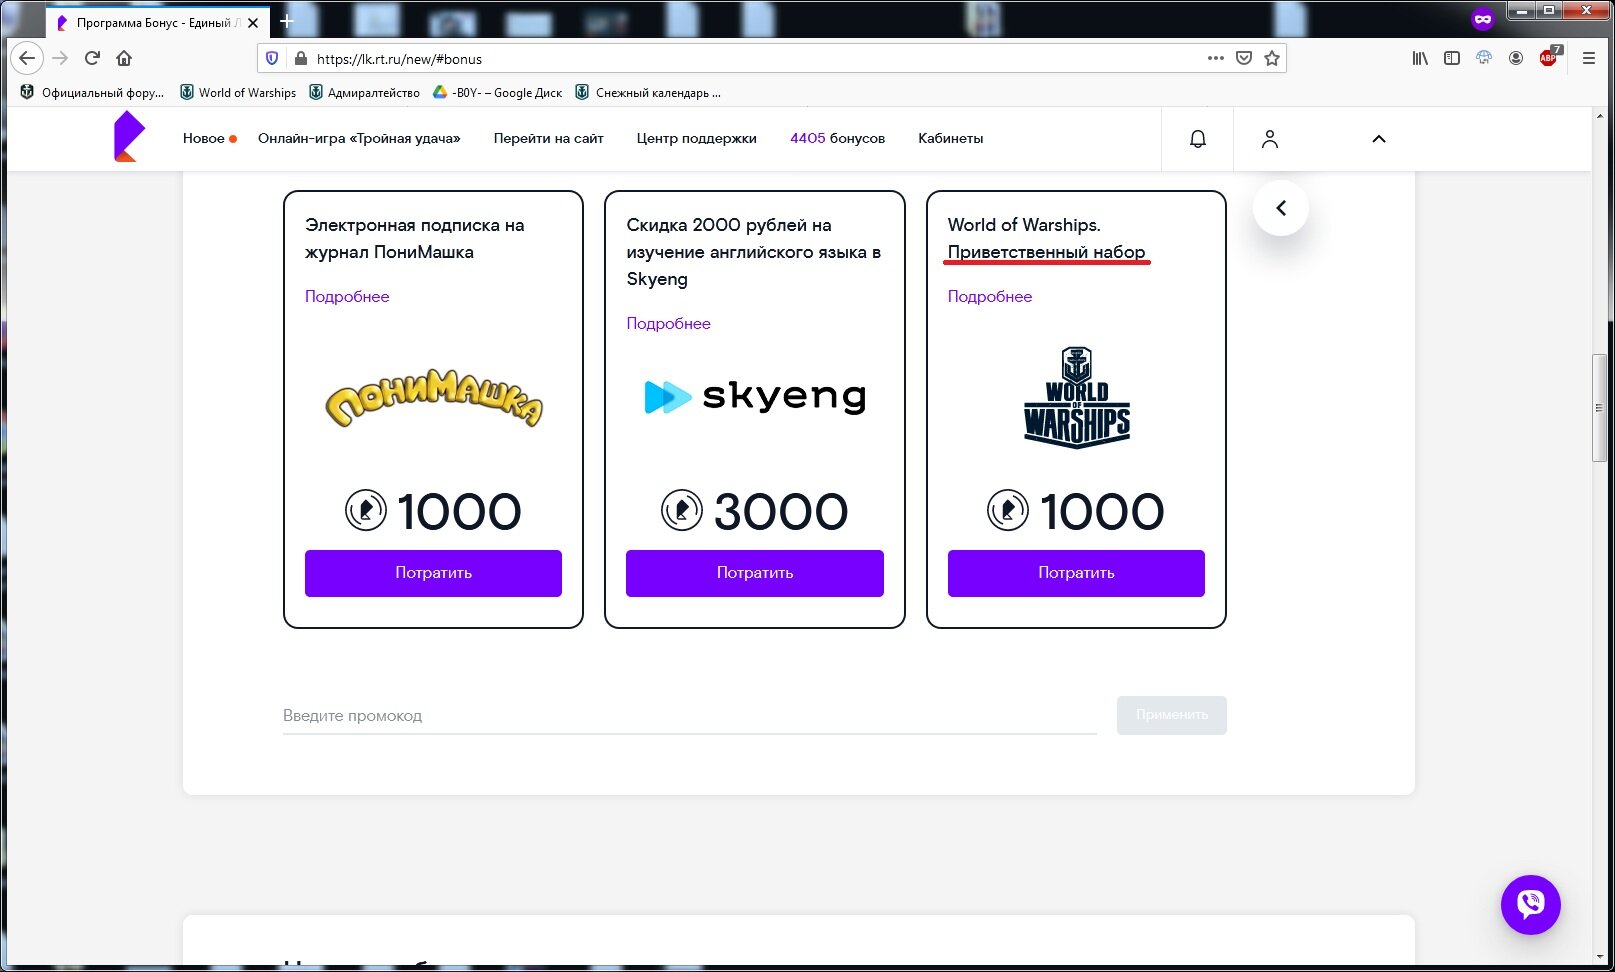Open the Адмиралтейство bookmark

[364, 92]
